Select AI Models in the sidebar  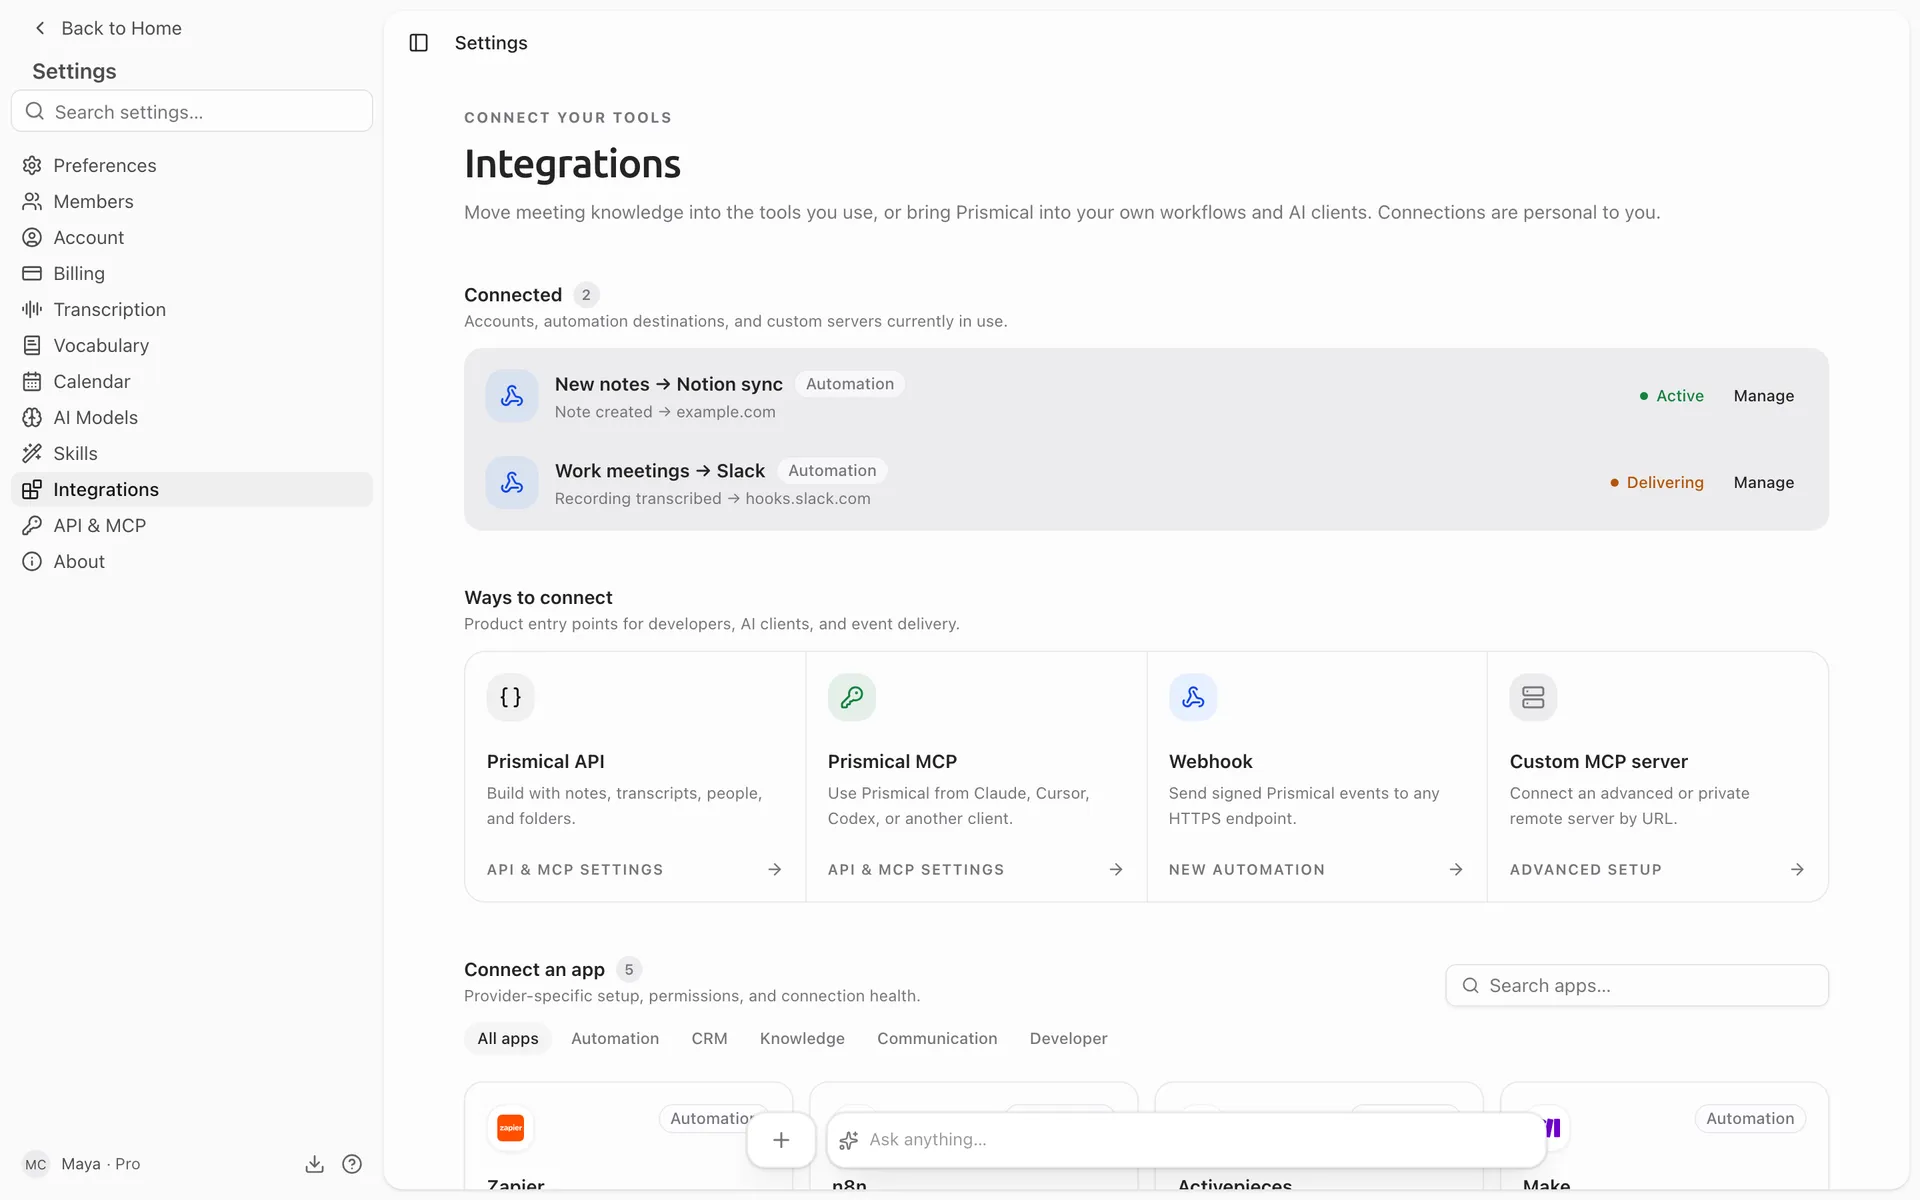point(192,417)
